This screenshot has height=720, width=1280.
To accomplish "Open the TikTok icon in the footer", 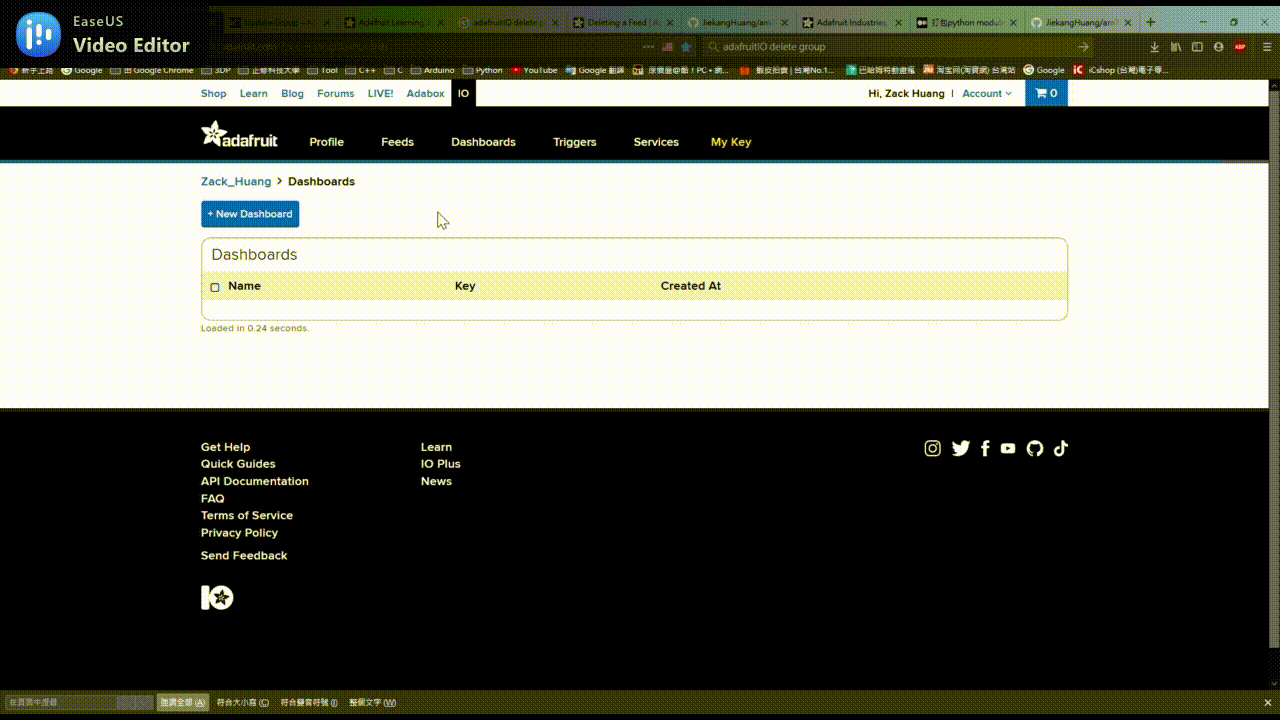I will [1061, 448].
